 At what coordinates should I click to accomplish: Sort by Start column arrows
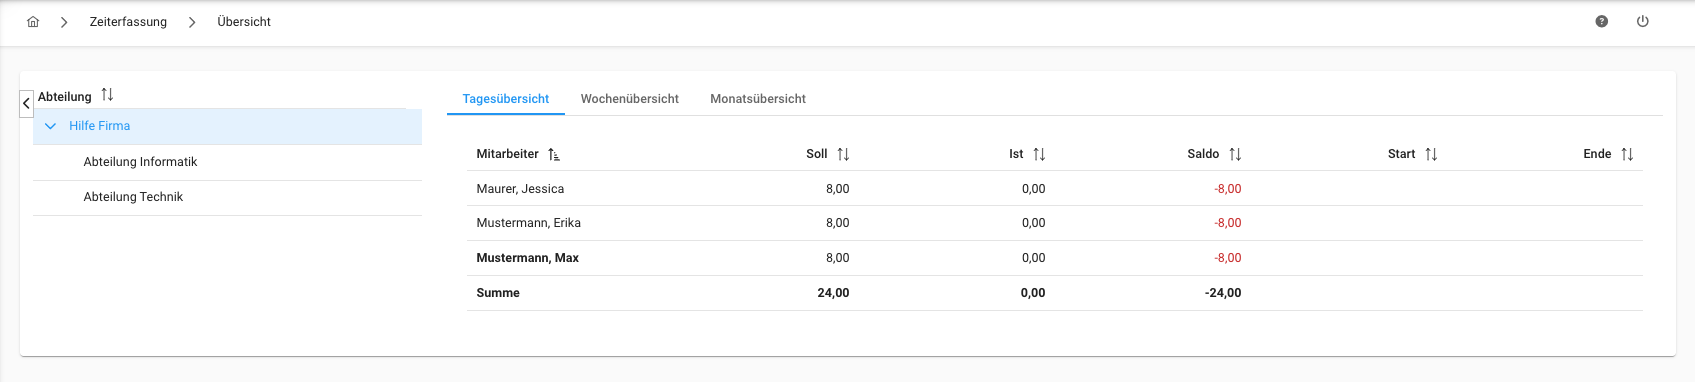pyautogui.click(x=1431, y=154)
